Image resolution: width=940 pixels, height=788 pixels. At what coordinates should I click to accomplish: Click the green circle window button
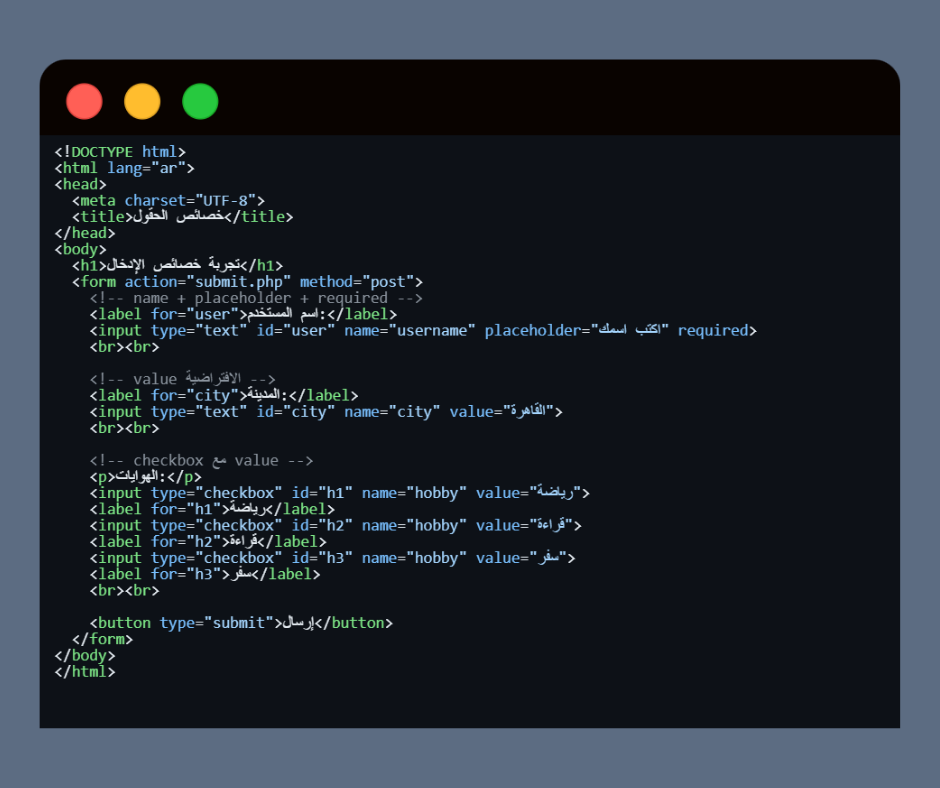[x=200, y=102]
